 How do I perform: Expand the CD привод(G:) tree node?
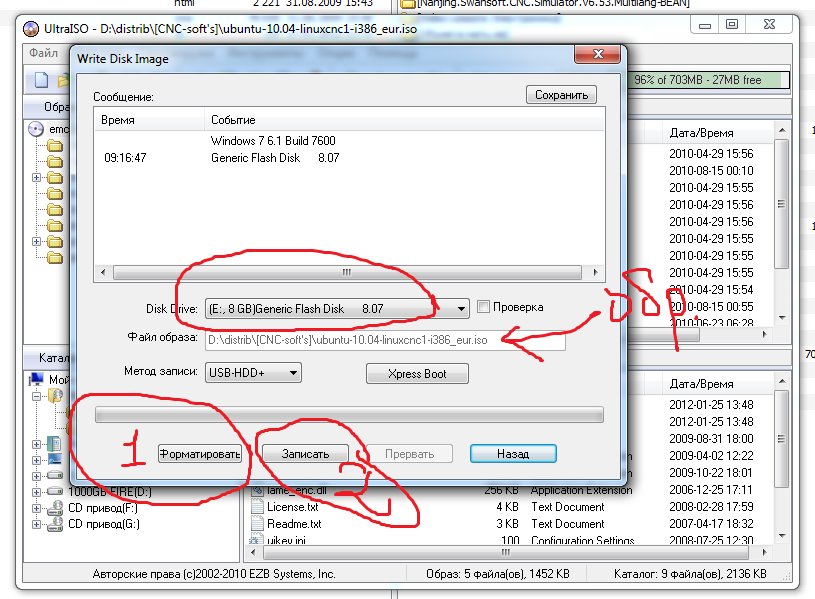click(36, 524)
